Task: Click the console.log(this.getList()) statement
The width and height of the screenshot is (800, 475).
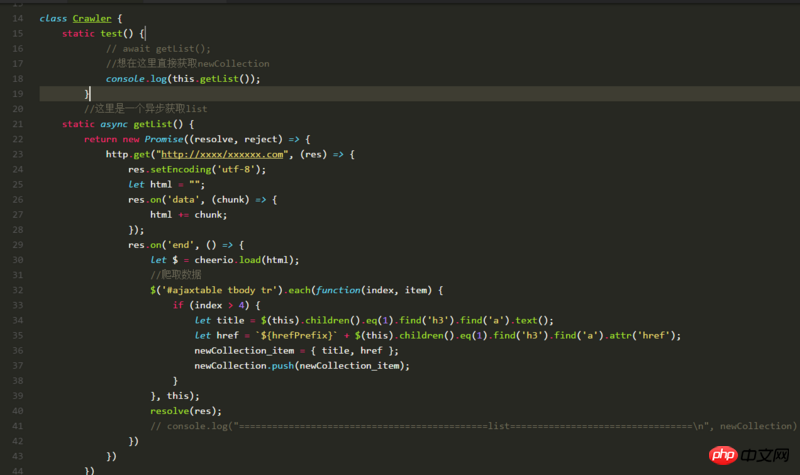Action: pyautogui.click(x=183, y=79)
